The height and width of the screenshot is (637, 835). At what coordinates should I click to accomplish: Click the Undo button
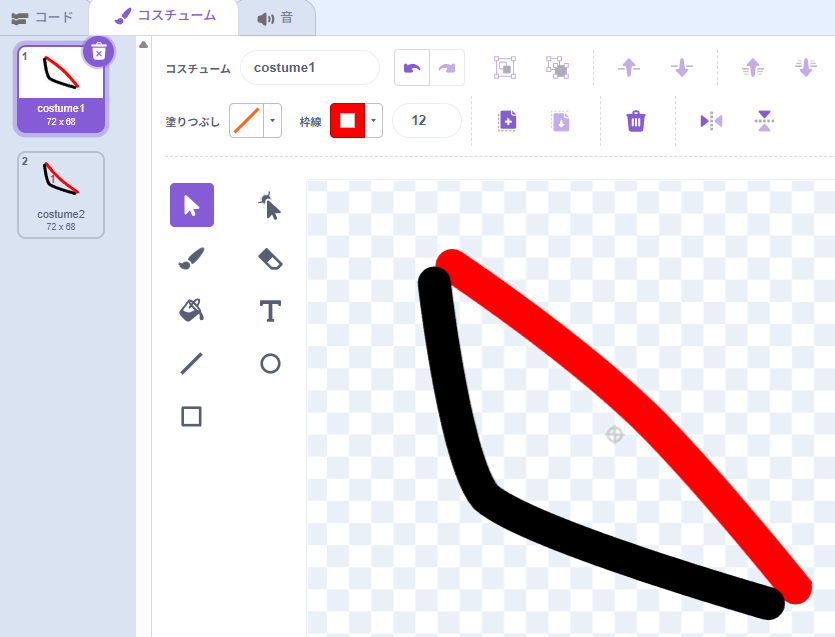[x=412, y=68]
